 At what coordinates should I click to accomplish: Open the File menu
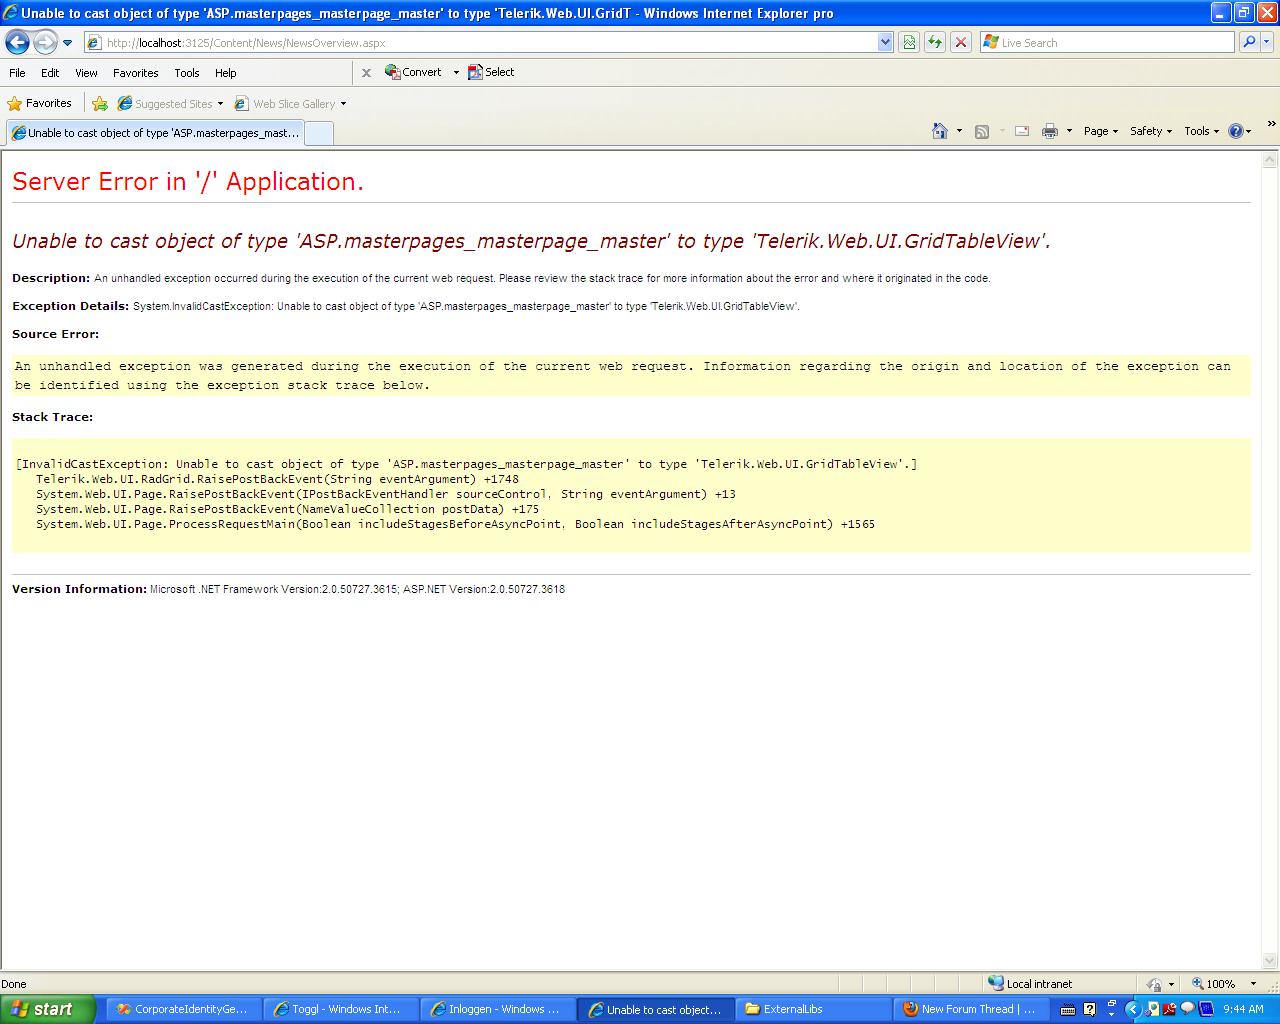tap(17, 73)
